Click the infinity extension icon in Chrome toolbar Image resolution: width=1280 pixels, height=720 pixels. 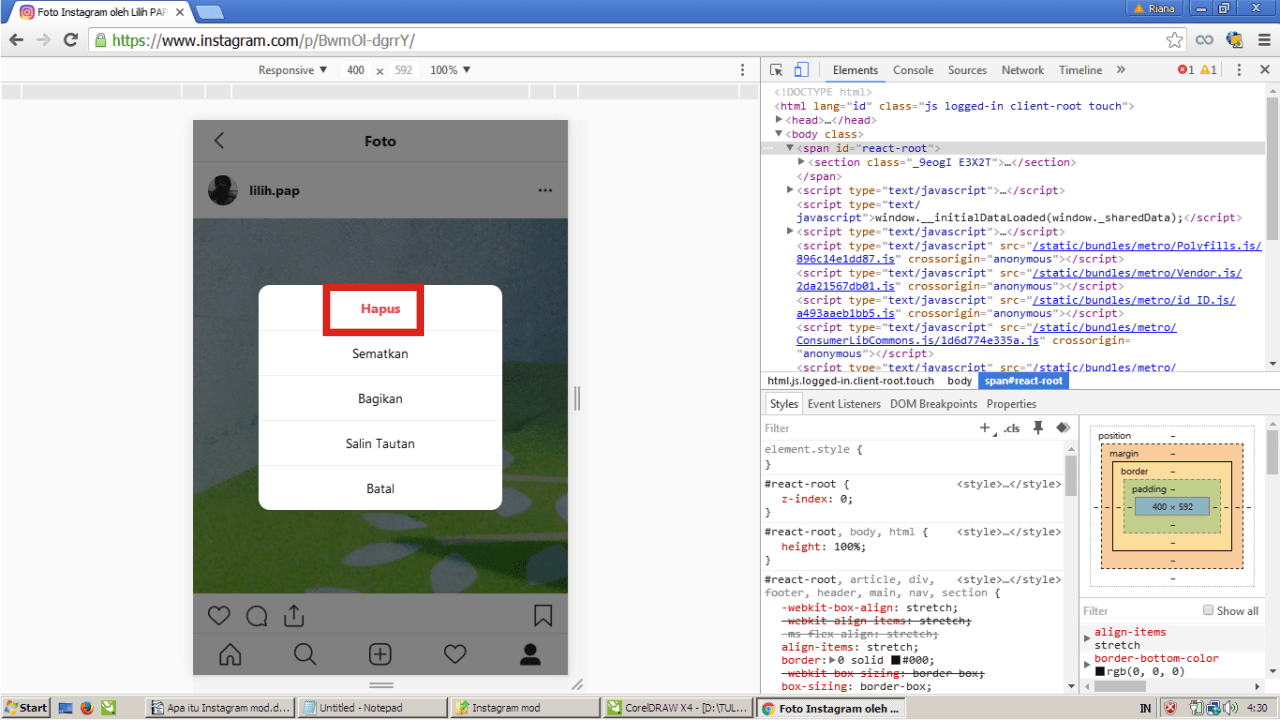(1205, 40)
